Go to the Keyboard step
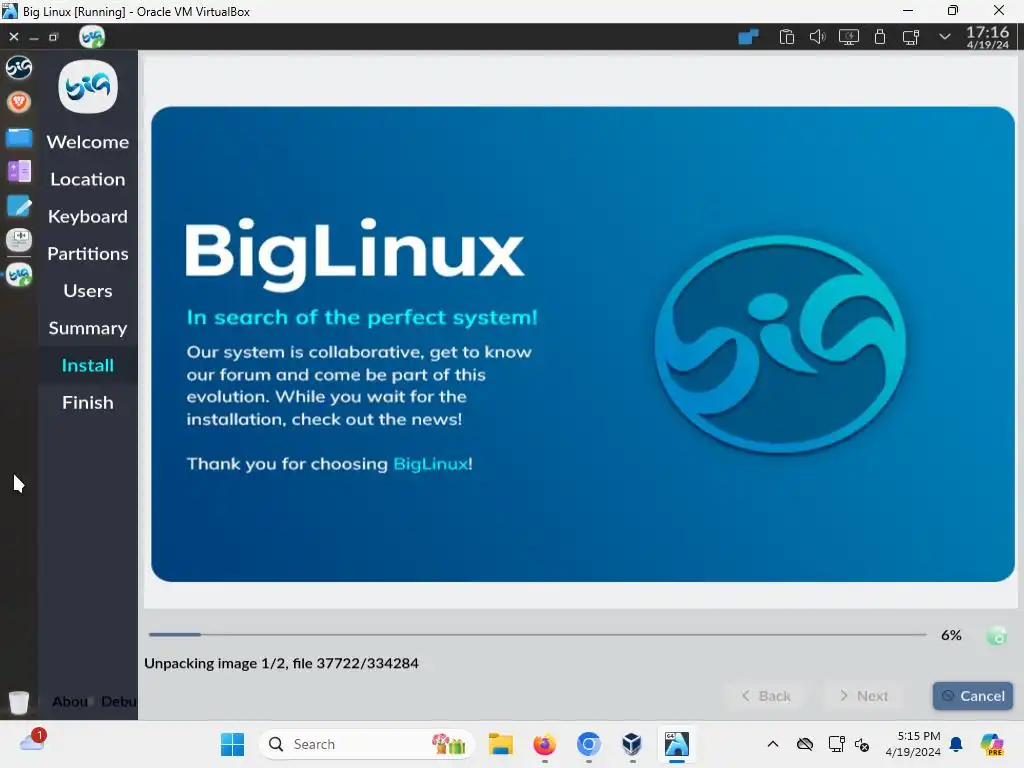The width and height of the screenshot is (1024, 768). 88,216
